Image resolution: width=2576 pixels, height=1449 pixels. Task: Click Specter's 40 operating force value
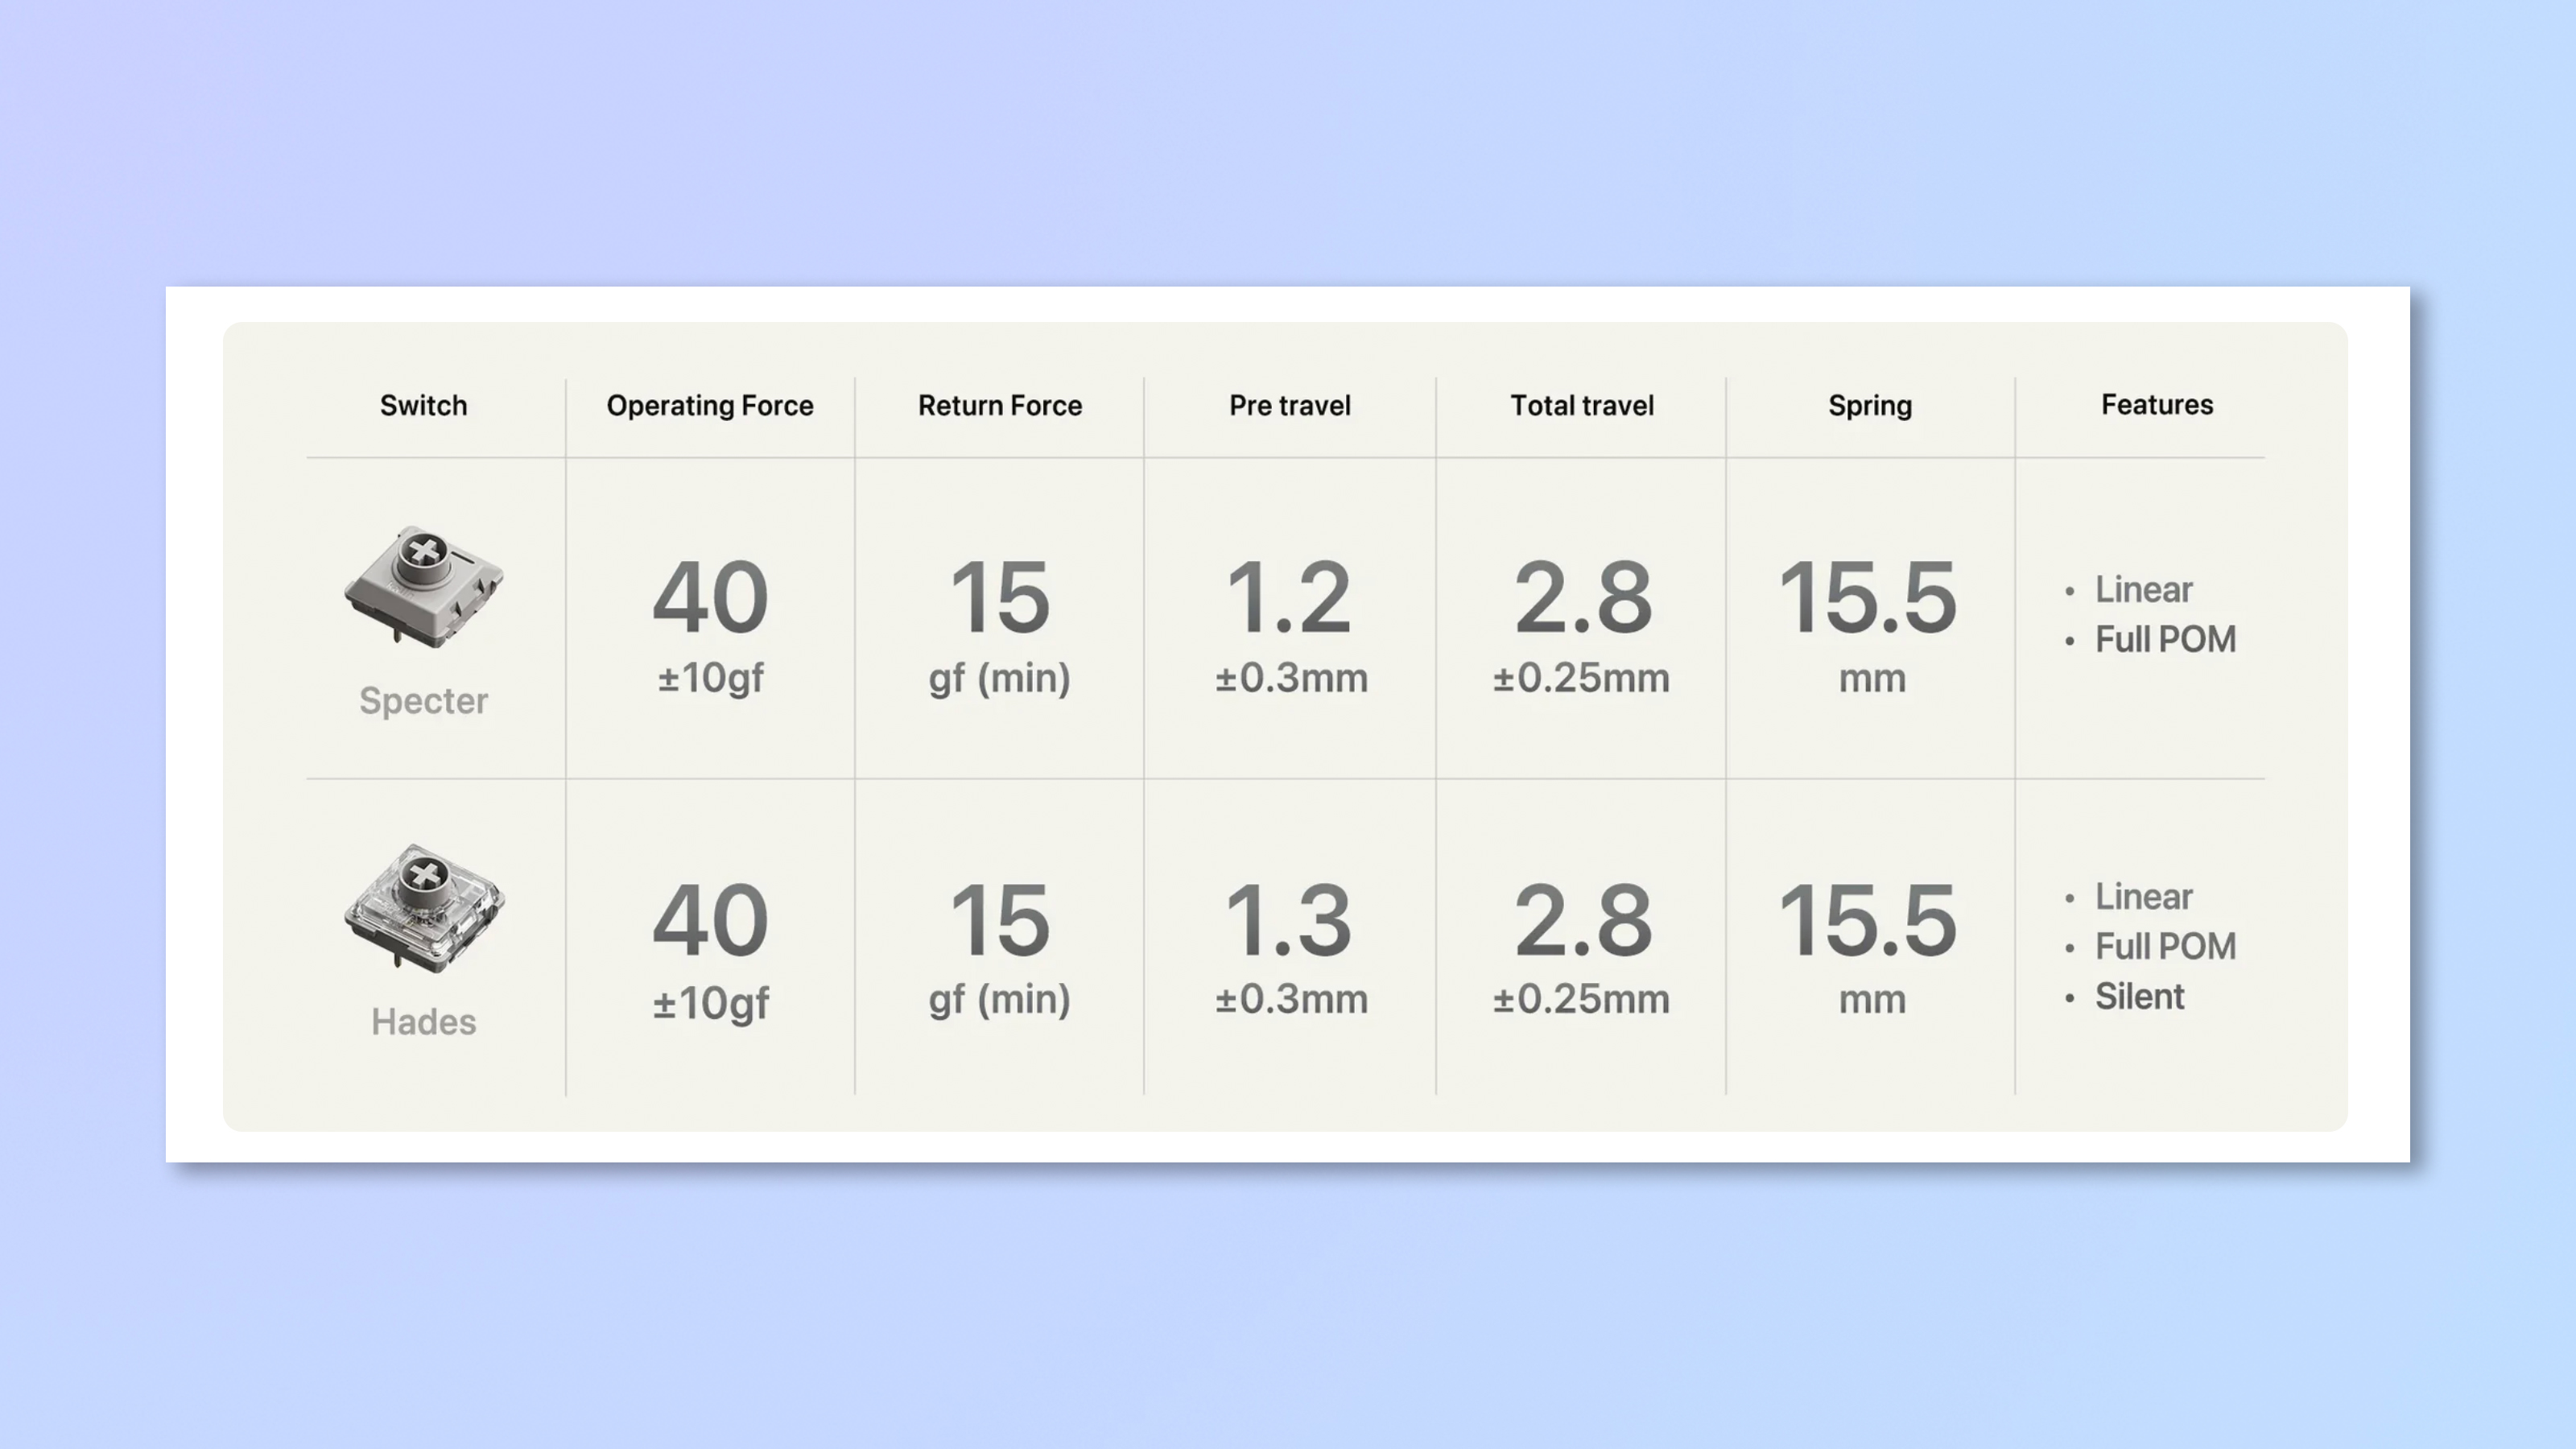(x=710, y=598)
